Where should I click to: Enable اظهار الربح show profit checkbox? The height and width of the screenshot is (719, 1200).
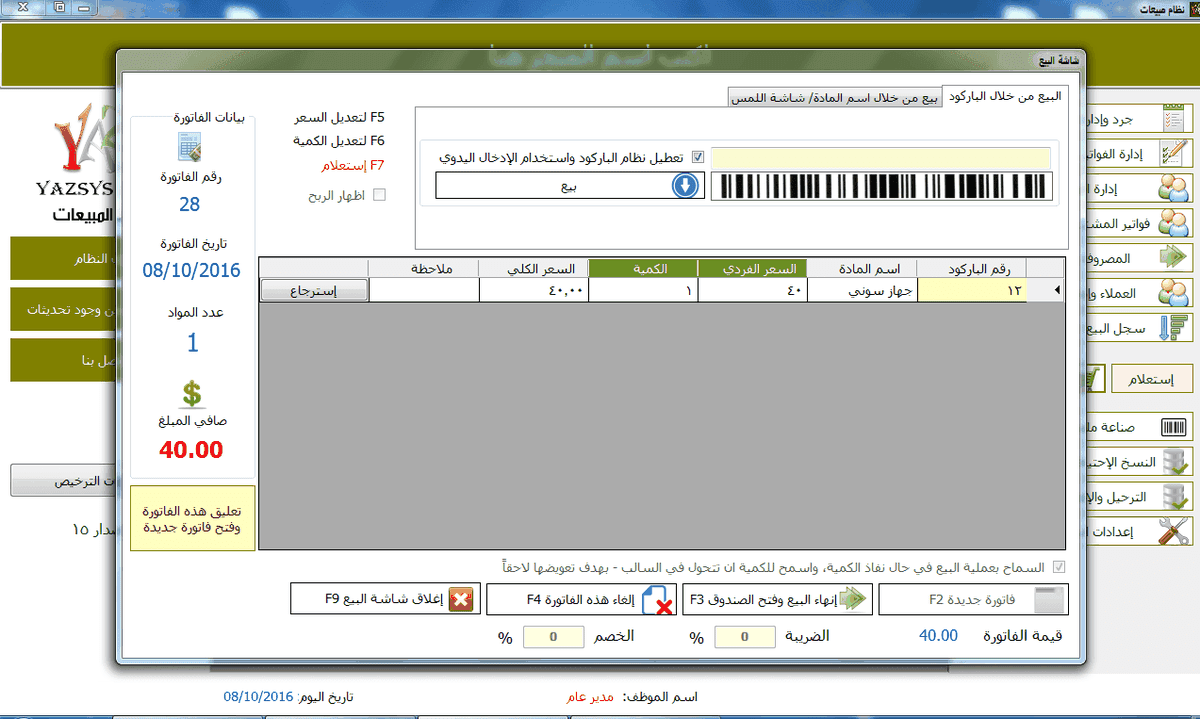click(x=379, y=195)
